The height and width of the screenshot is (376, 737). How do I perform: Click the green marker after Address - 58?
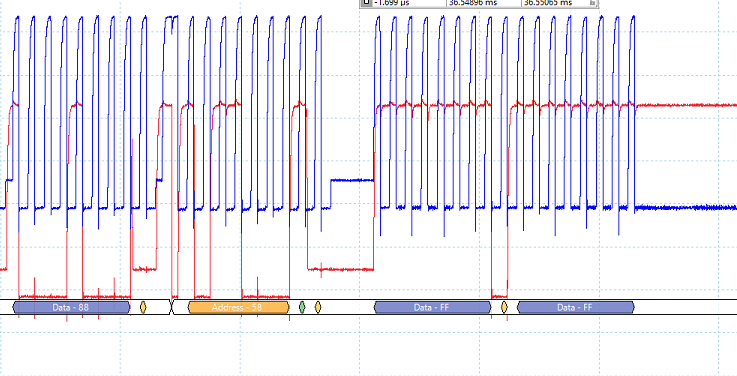coord(302,307)
